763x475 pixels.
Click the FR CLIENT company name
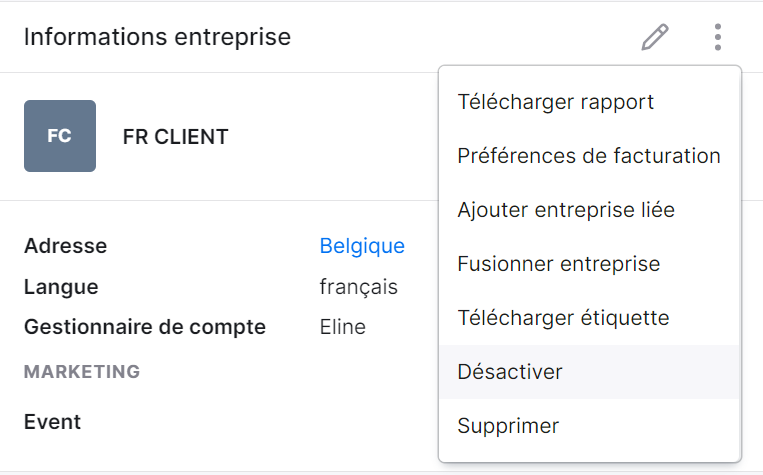coord(176,137)
